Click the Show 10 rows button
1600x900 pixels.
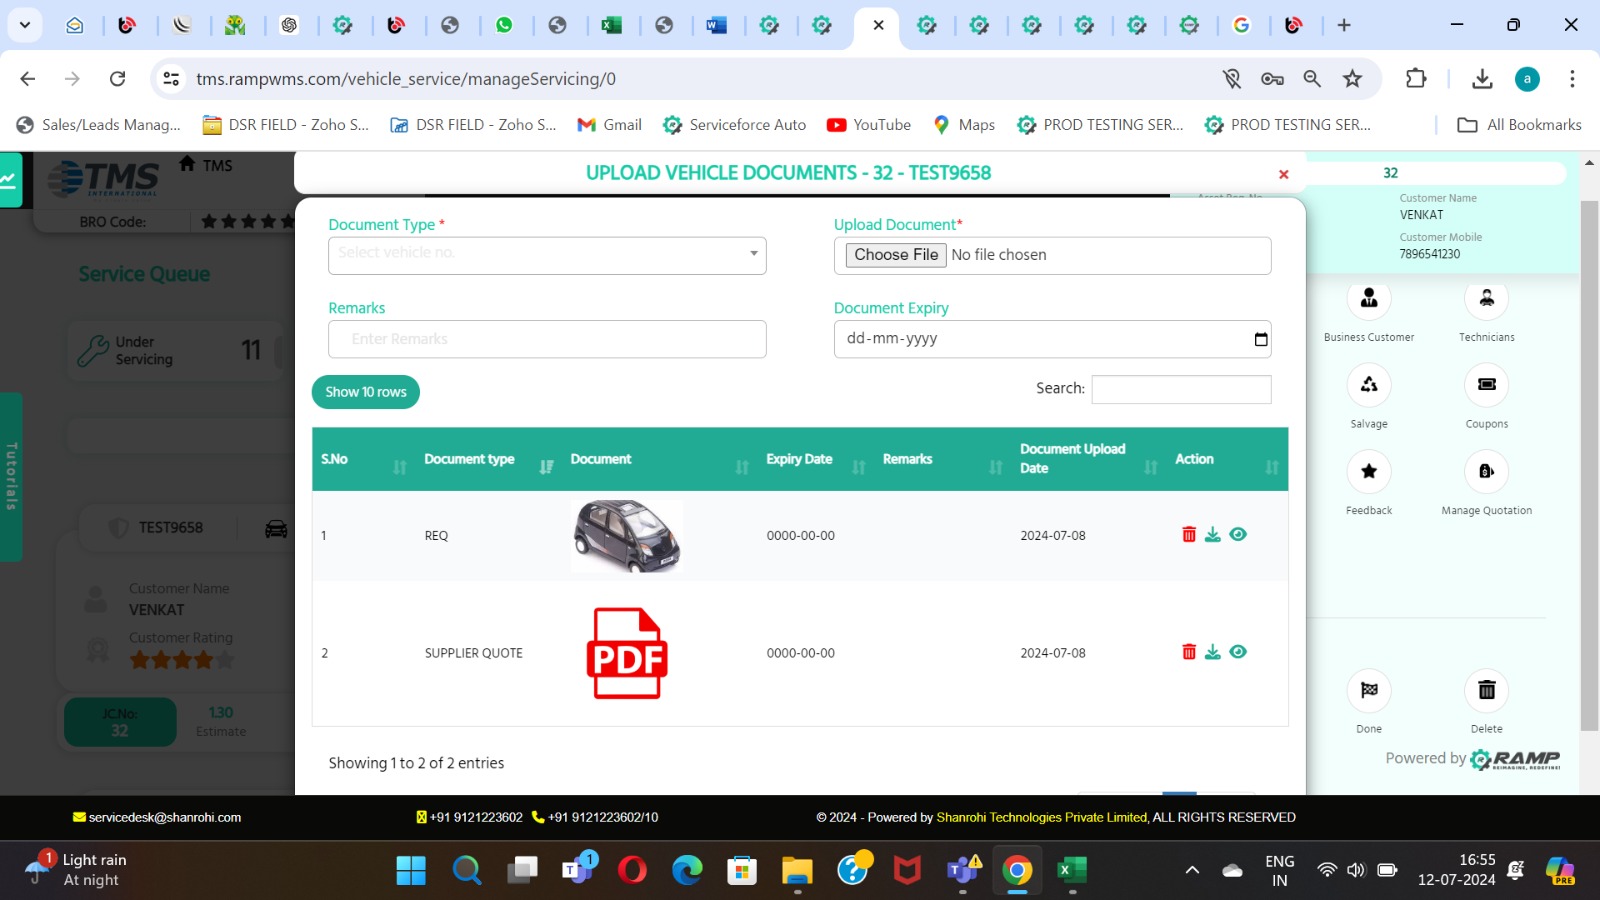click(x=365, y=391)
